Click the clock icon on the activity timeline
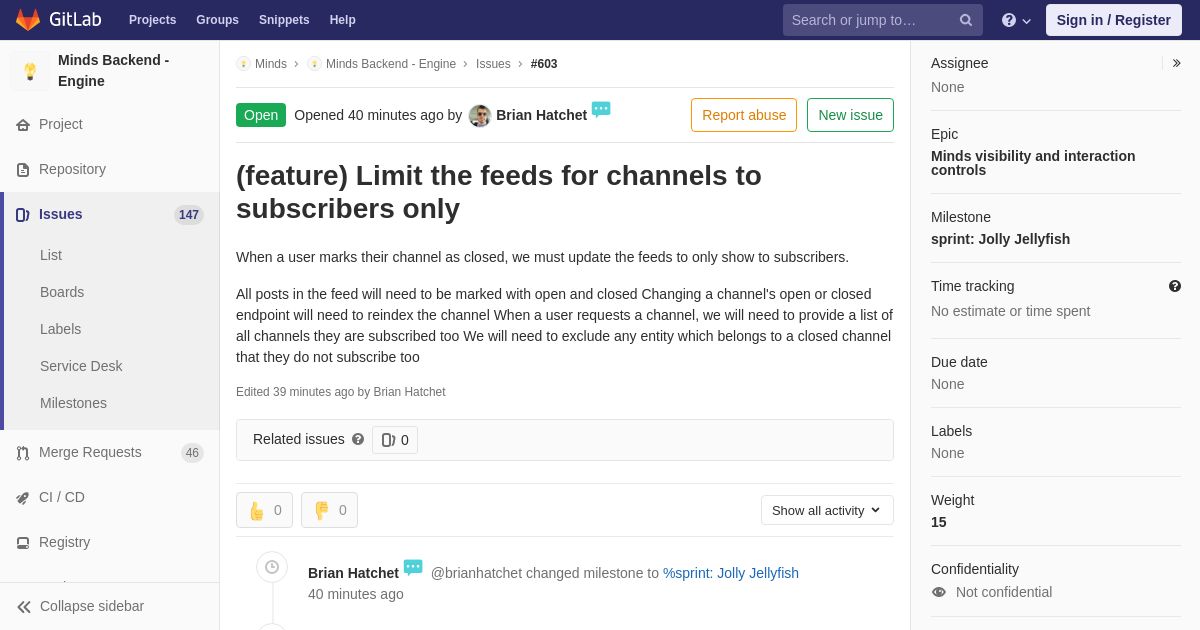The width and height of the screenshot is (1200, 630). click(272, 567)
